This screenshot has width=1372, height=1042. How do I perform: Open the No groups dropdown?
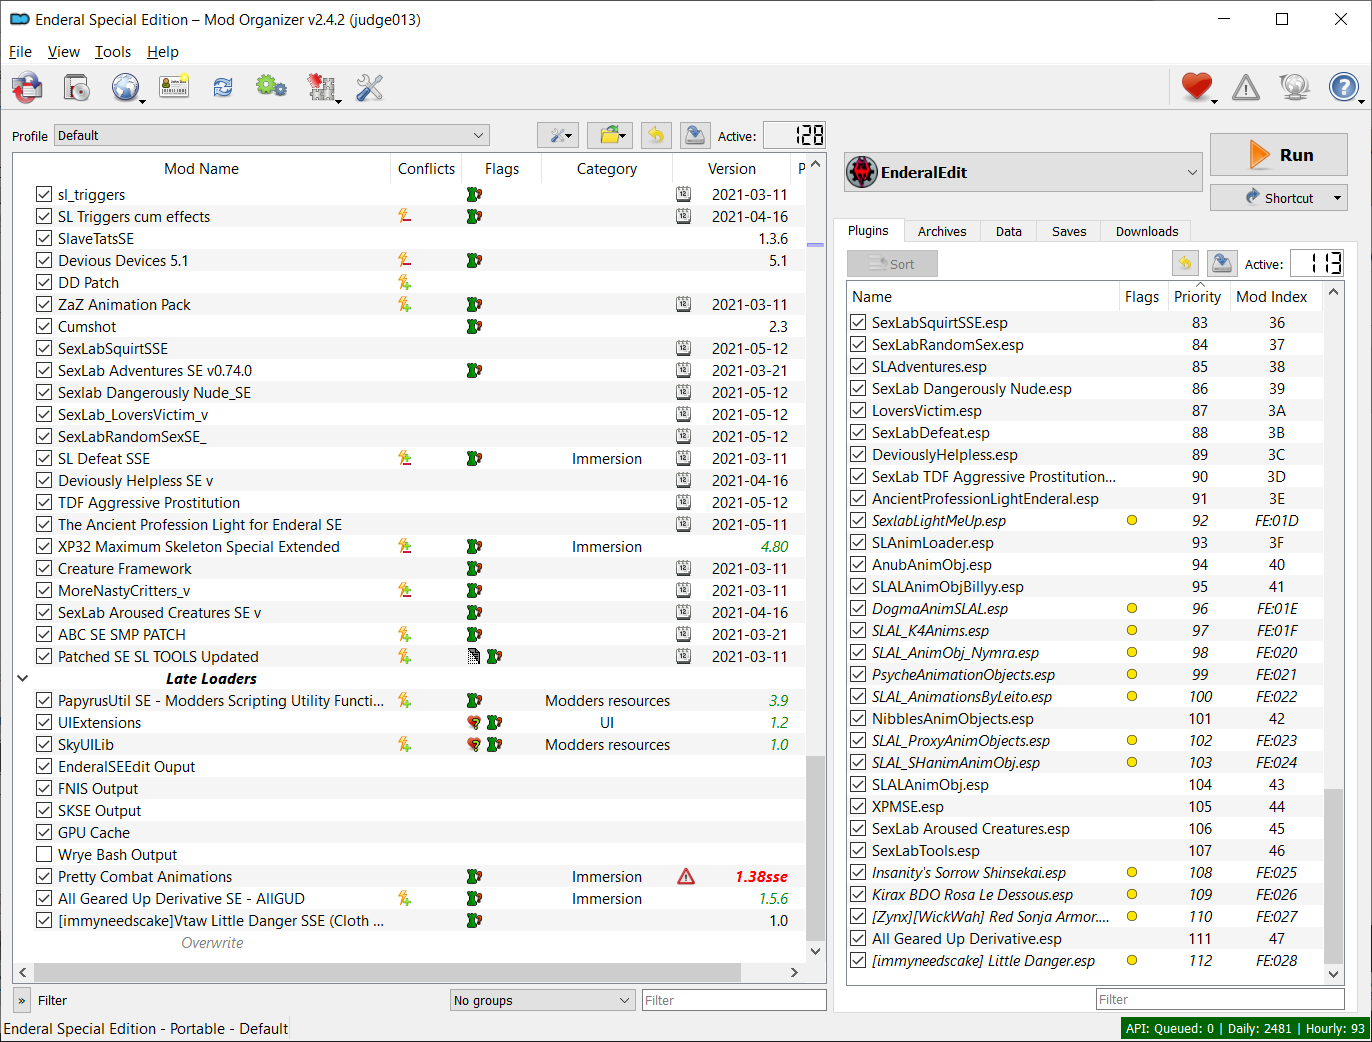pyautogui.click(x=543, y=1000)
